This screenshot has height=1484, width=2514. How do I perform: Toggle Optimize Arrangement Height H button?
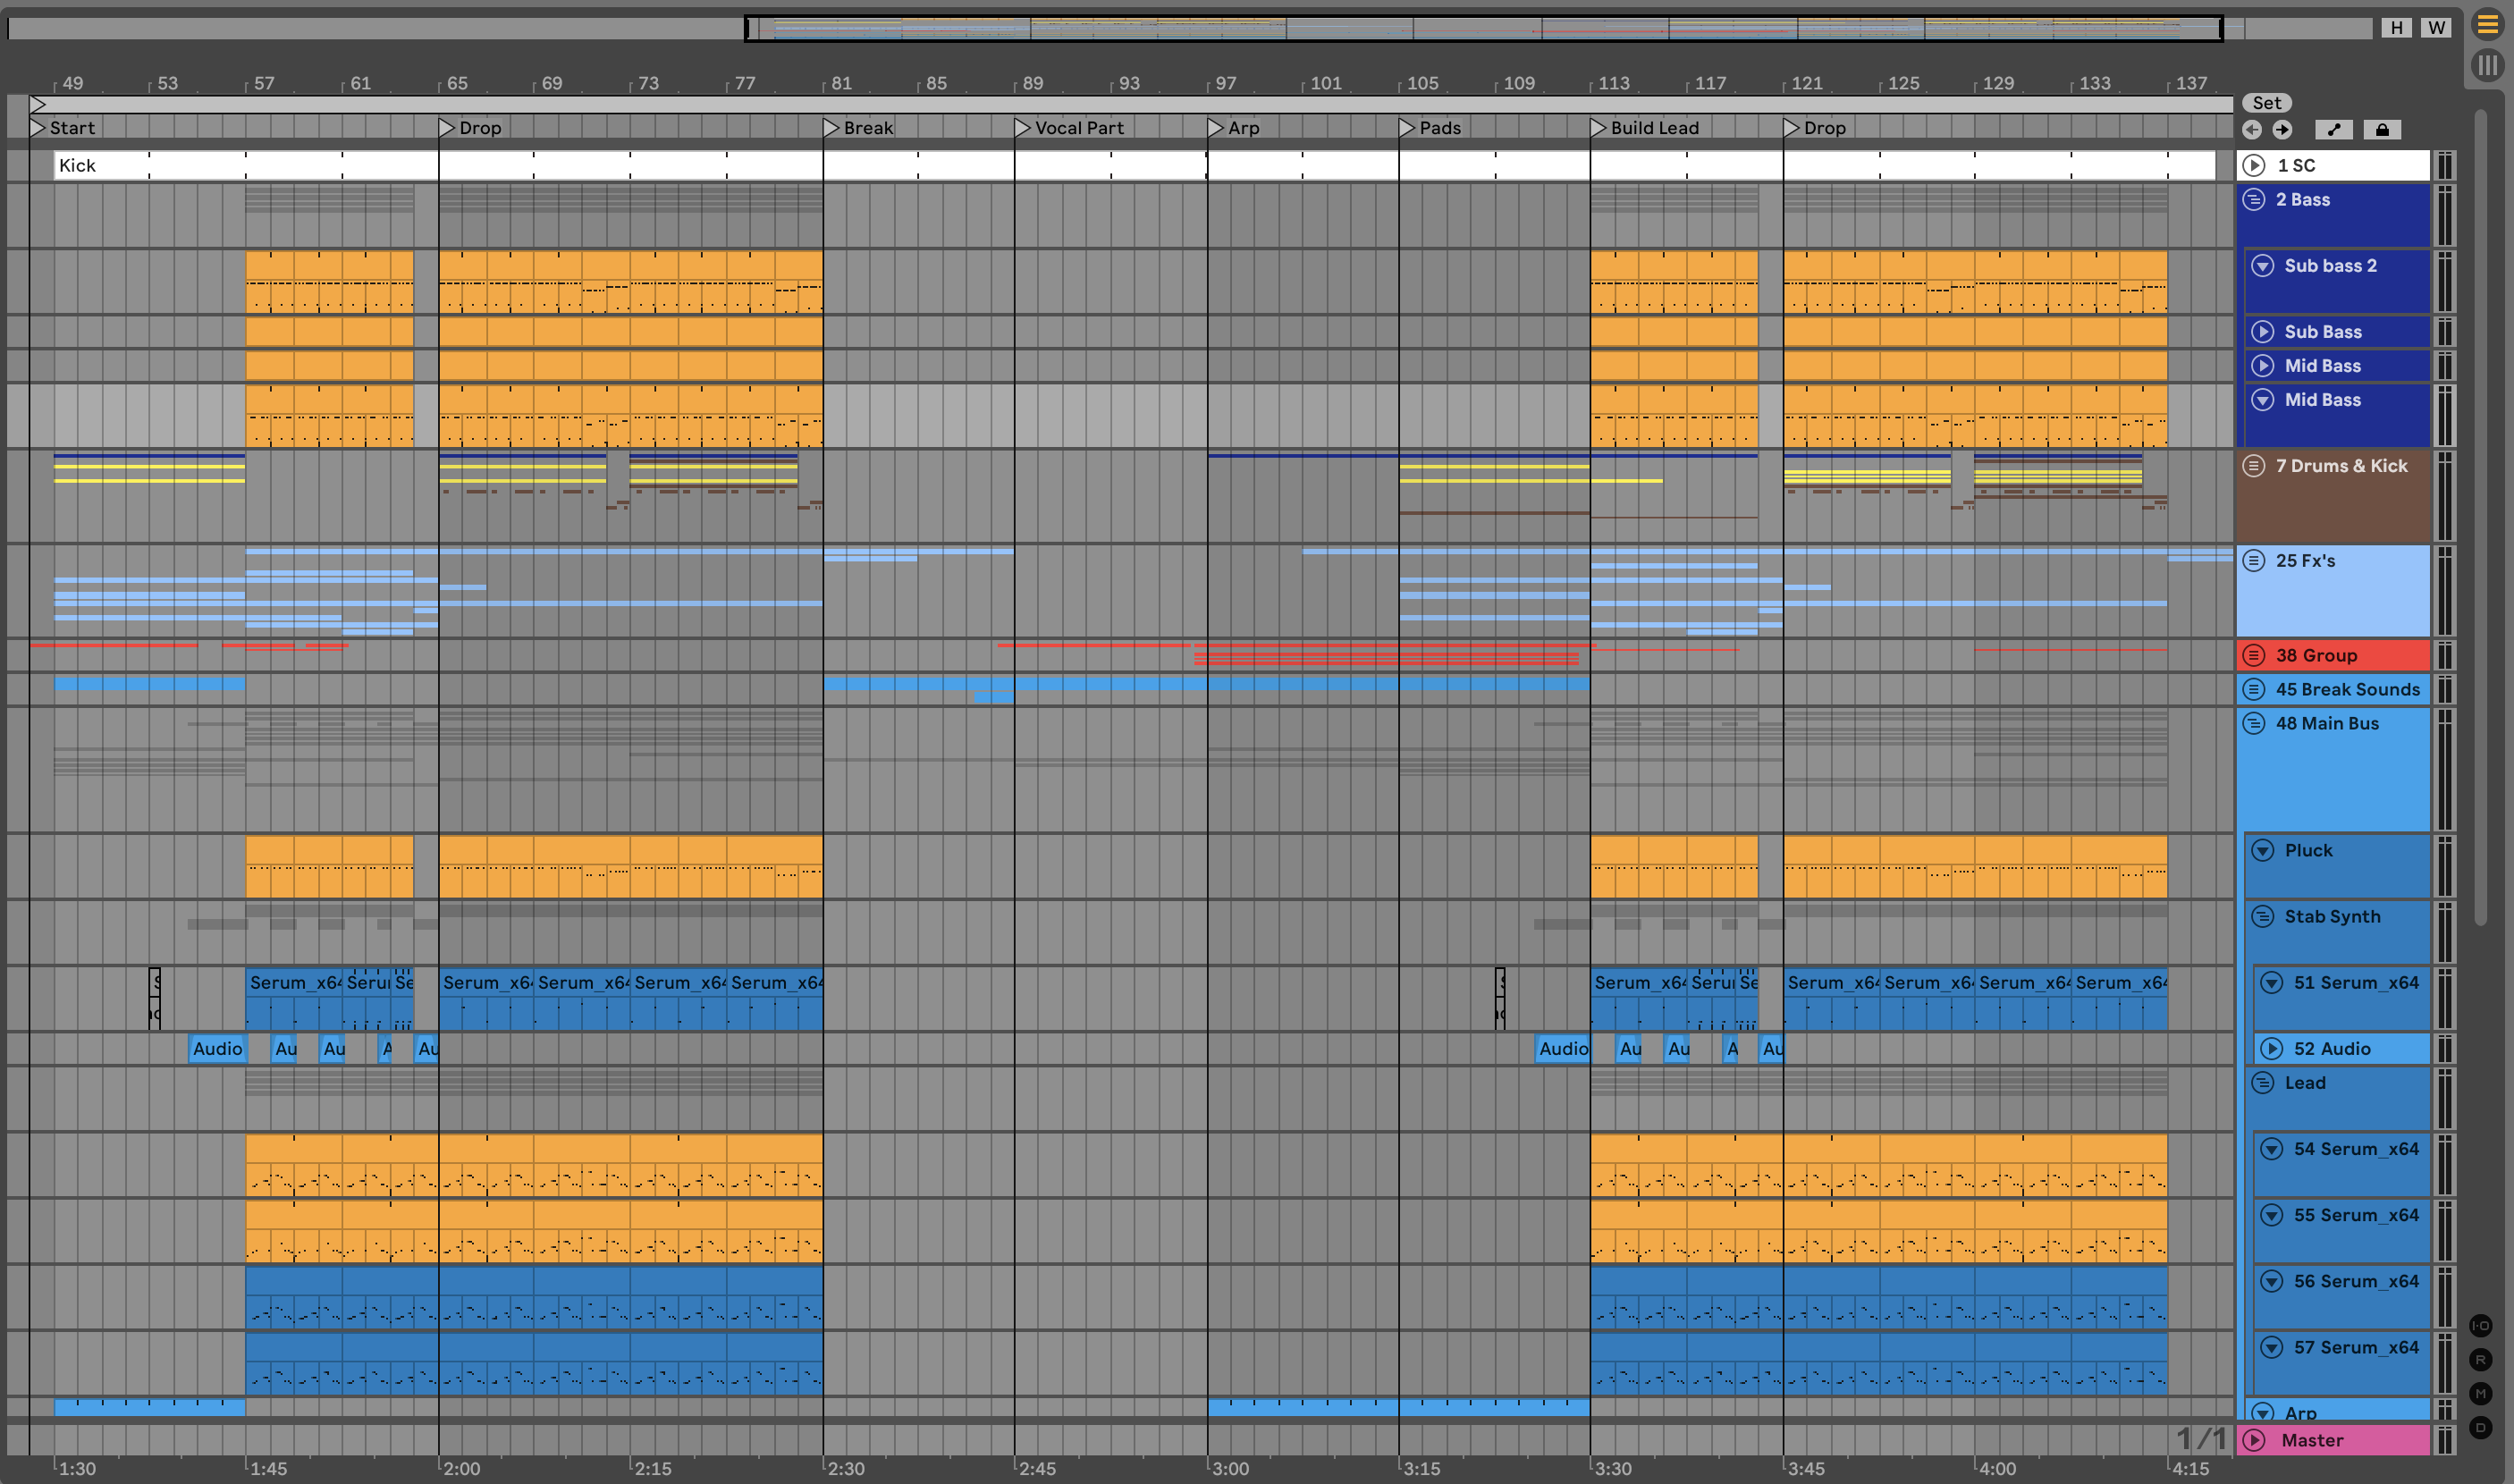click(x=2396, y=27)
